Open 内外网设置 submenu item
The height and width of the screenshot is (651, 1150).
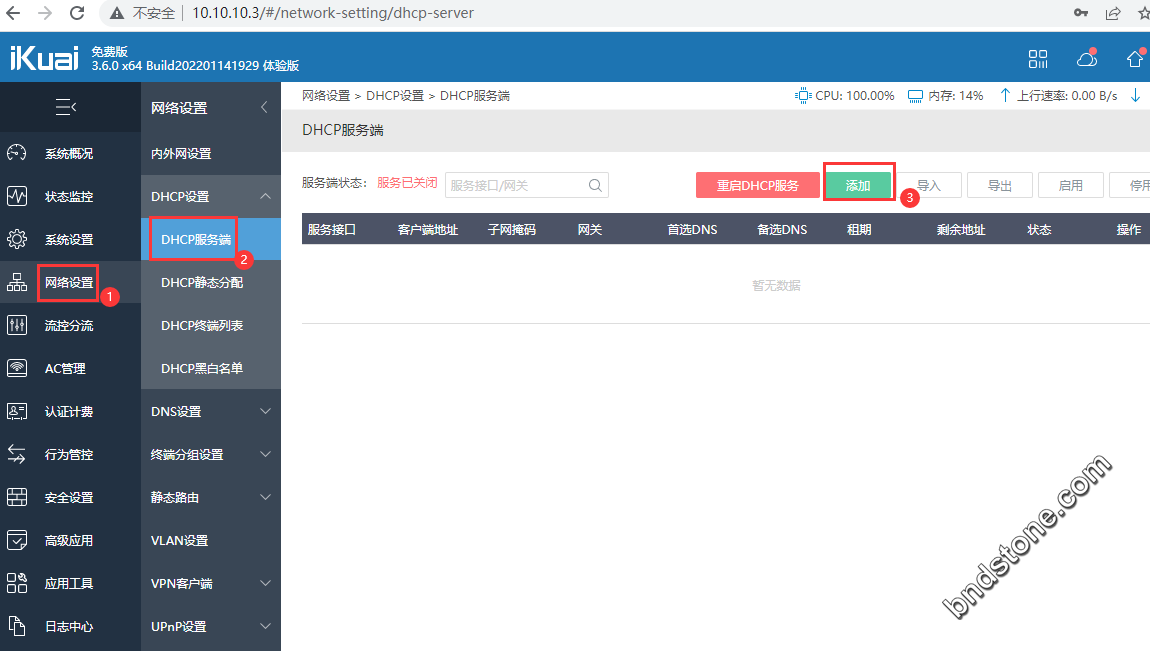coord(181,153)
